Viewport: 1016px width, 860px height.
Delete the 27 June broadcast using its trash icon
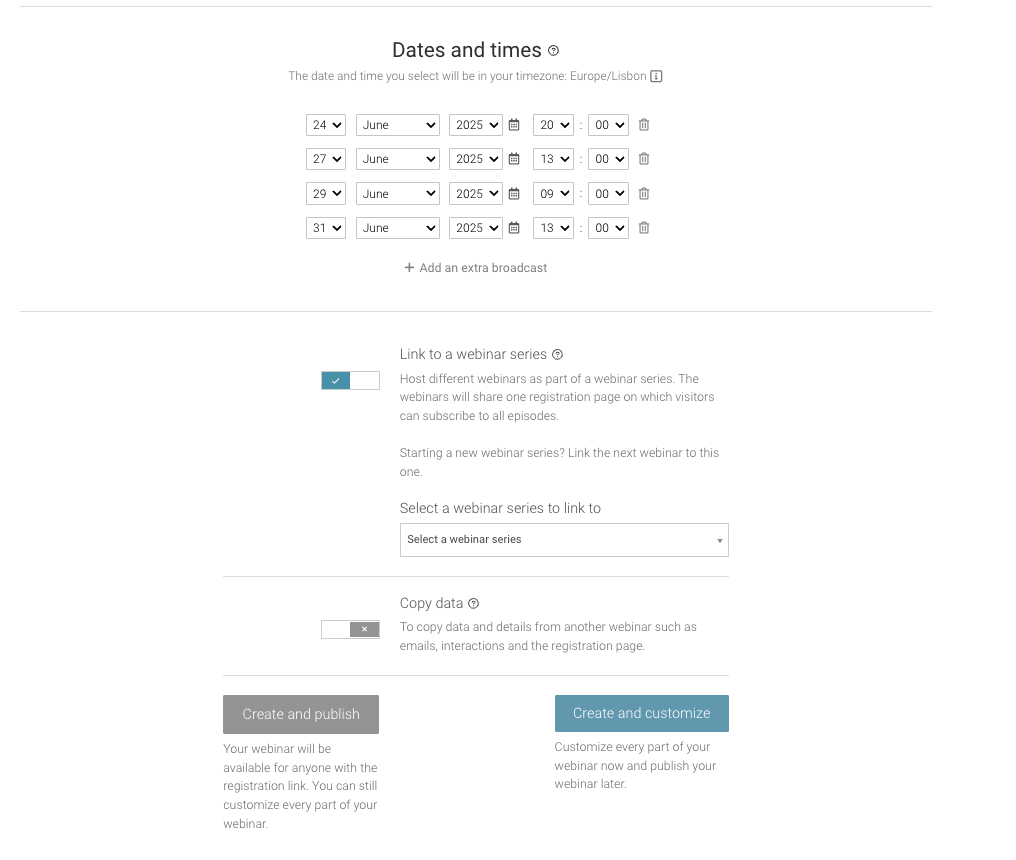point(643,158)
